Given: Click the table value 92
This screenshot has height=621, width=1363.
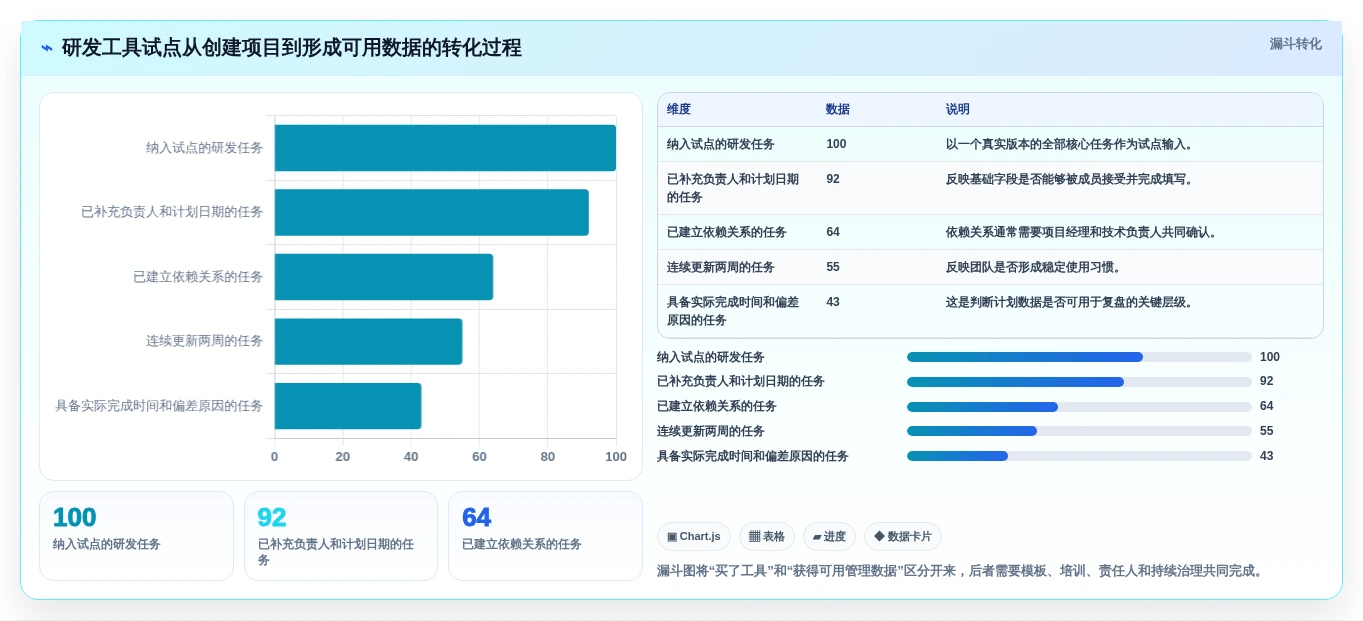Looking at the screenshot, I should (833, 179).
